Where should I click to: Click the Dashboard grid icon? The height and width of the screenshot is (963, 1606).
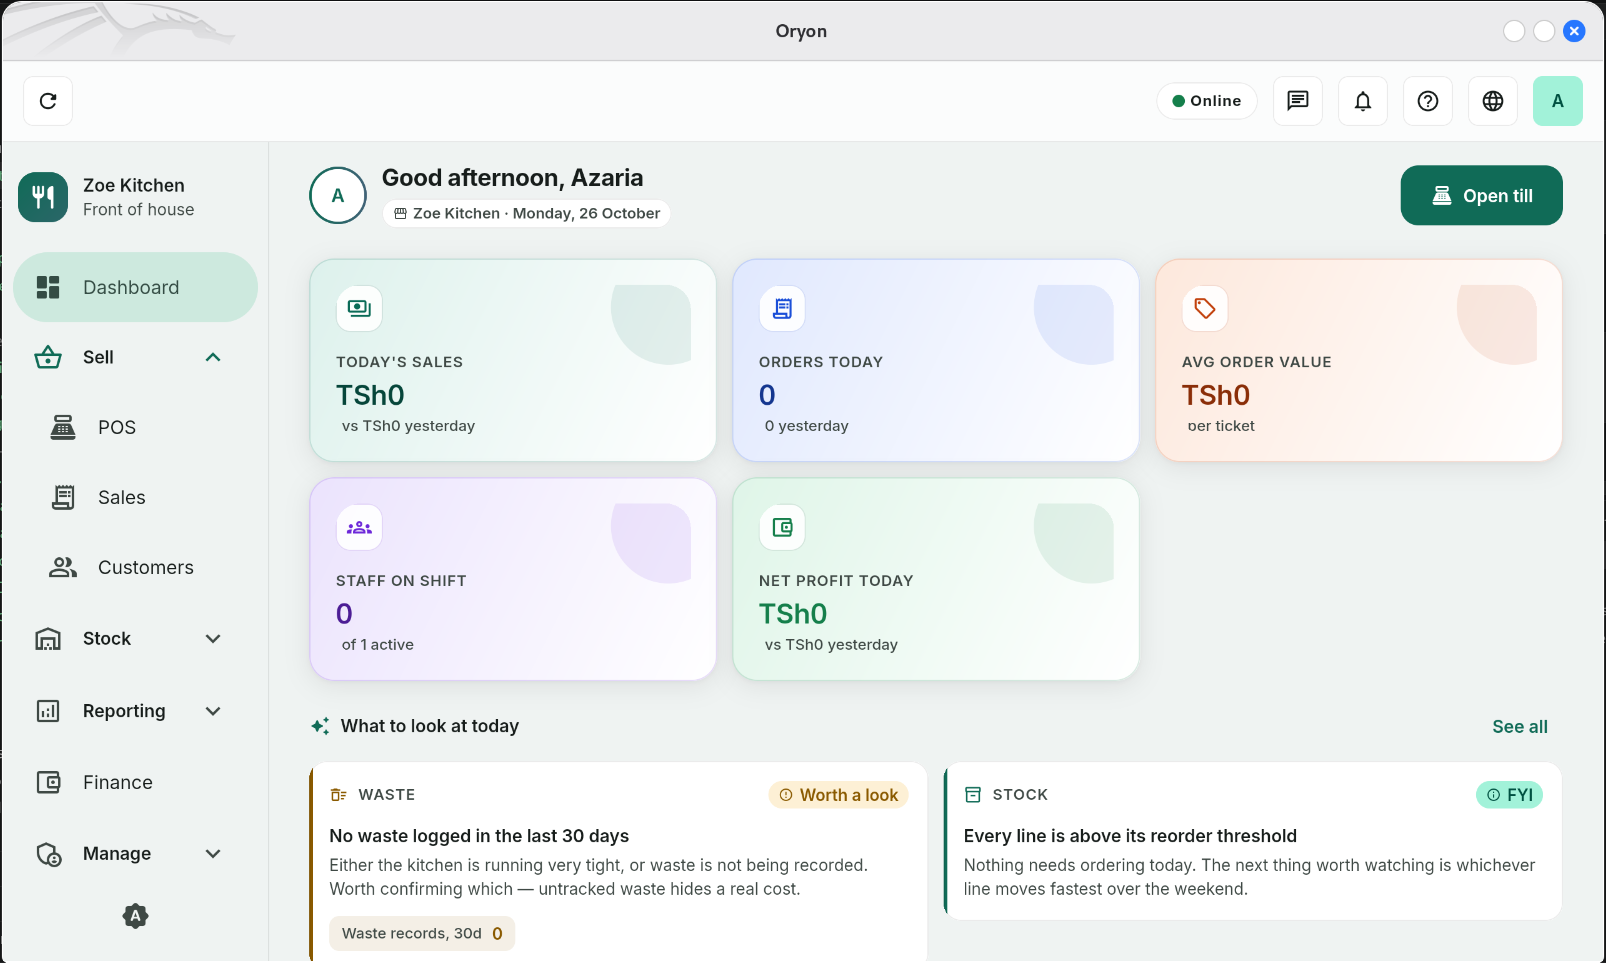(48, 287)
